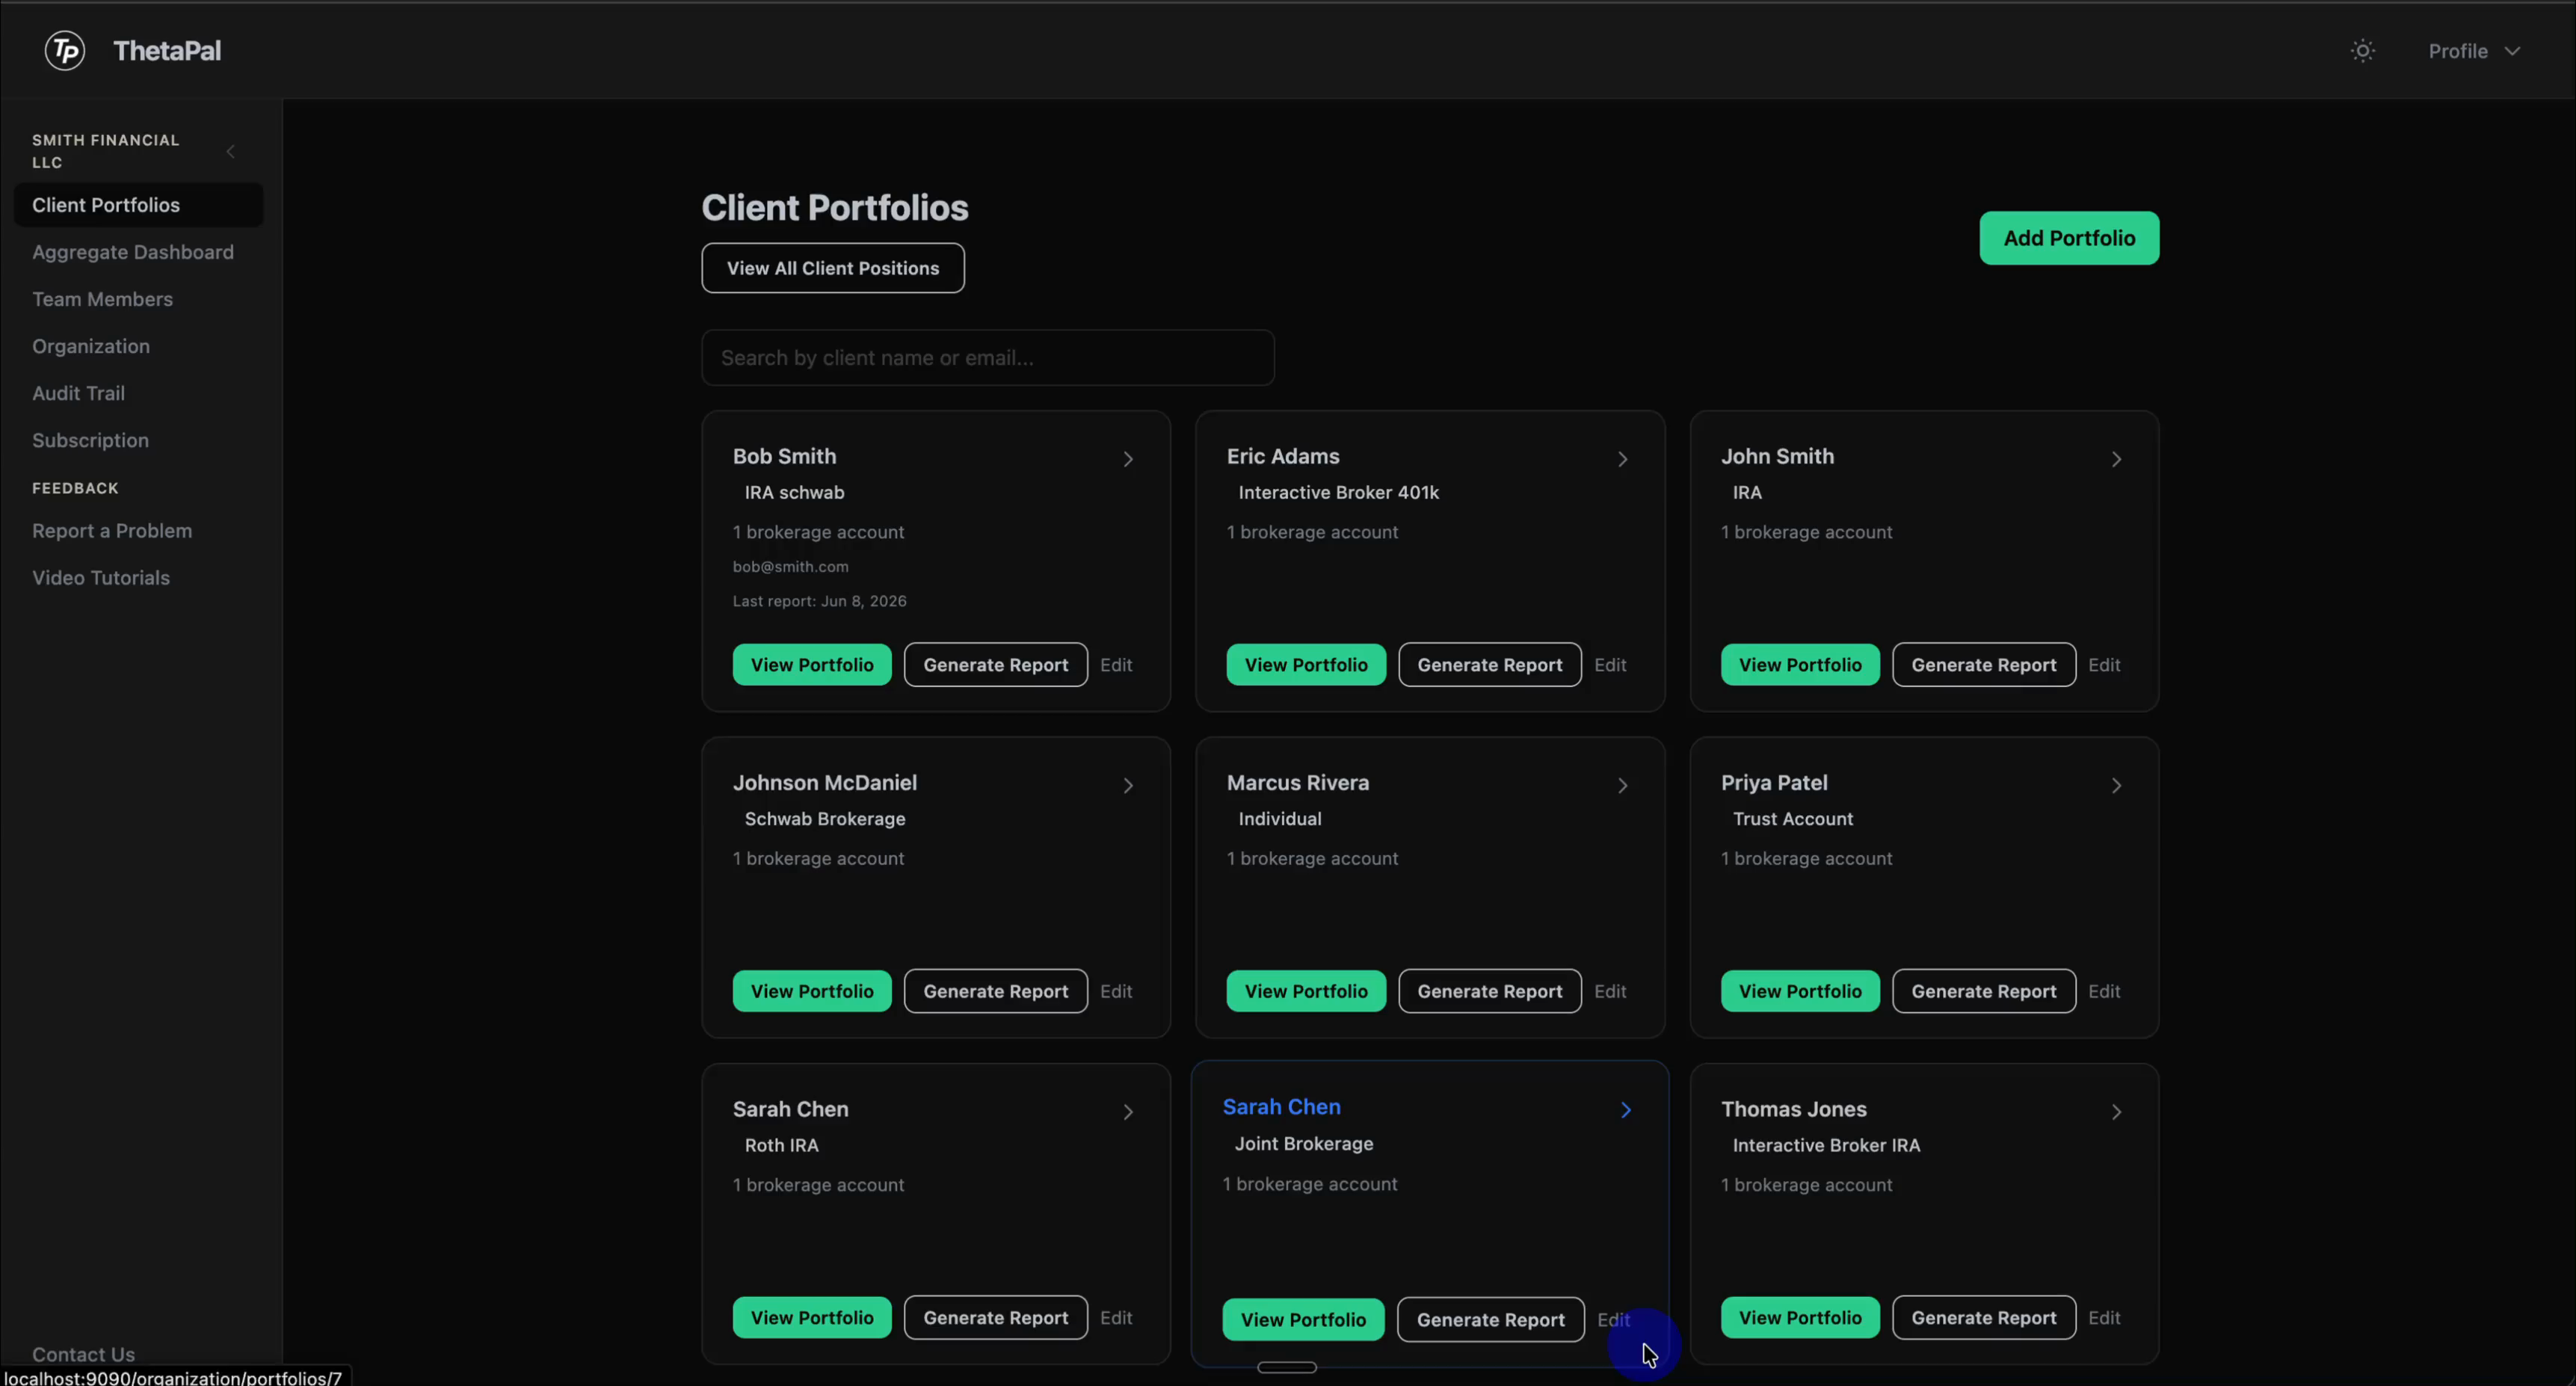Viewport: 2576px width, 1386px height.
Task: Click View All Client Positions
Action: pyautogui.click(x=832, y=268)
